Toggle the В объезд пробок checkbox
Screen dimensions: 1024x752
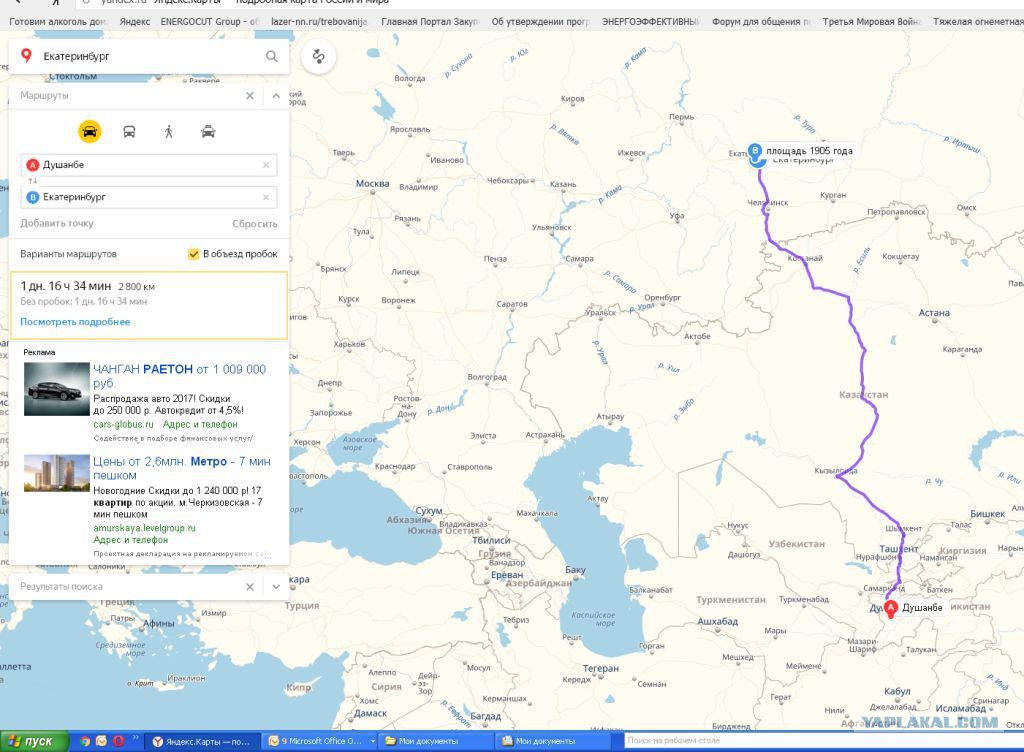coord(193,254)
